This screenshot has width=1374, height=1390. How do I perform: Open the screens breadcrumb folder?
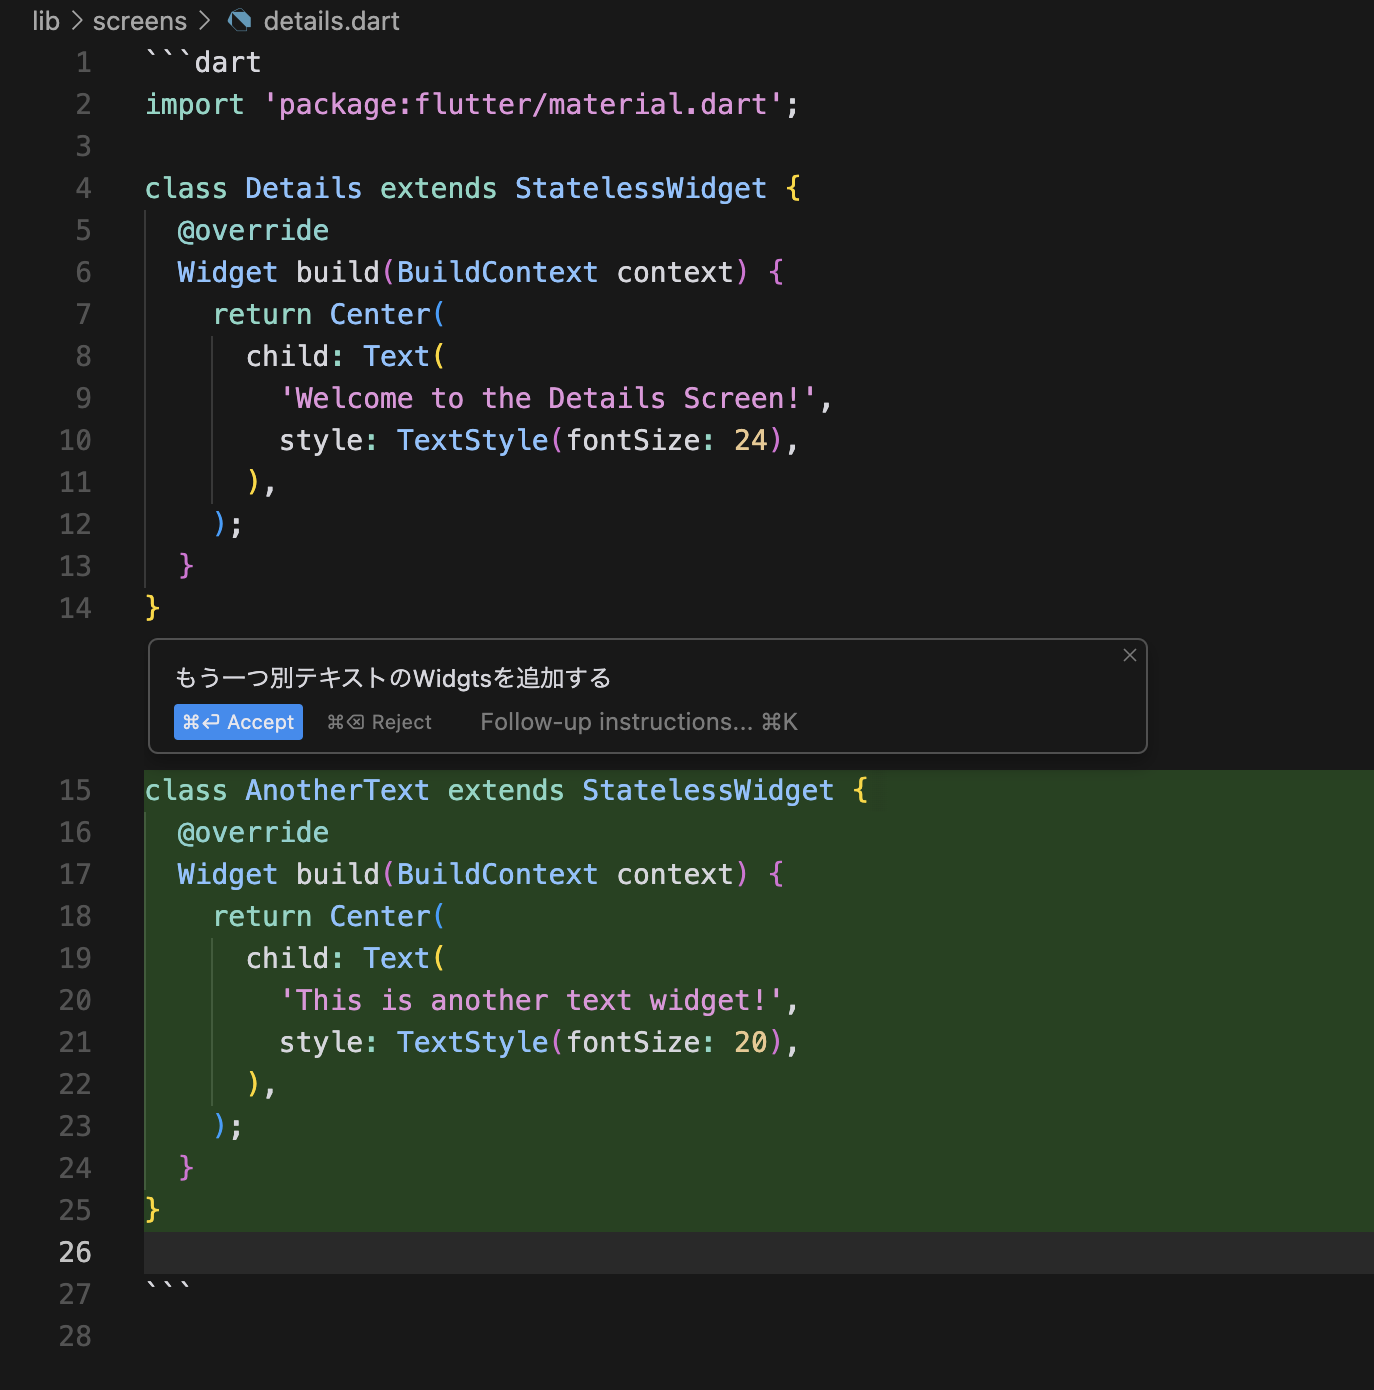(x=140, y=21)
